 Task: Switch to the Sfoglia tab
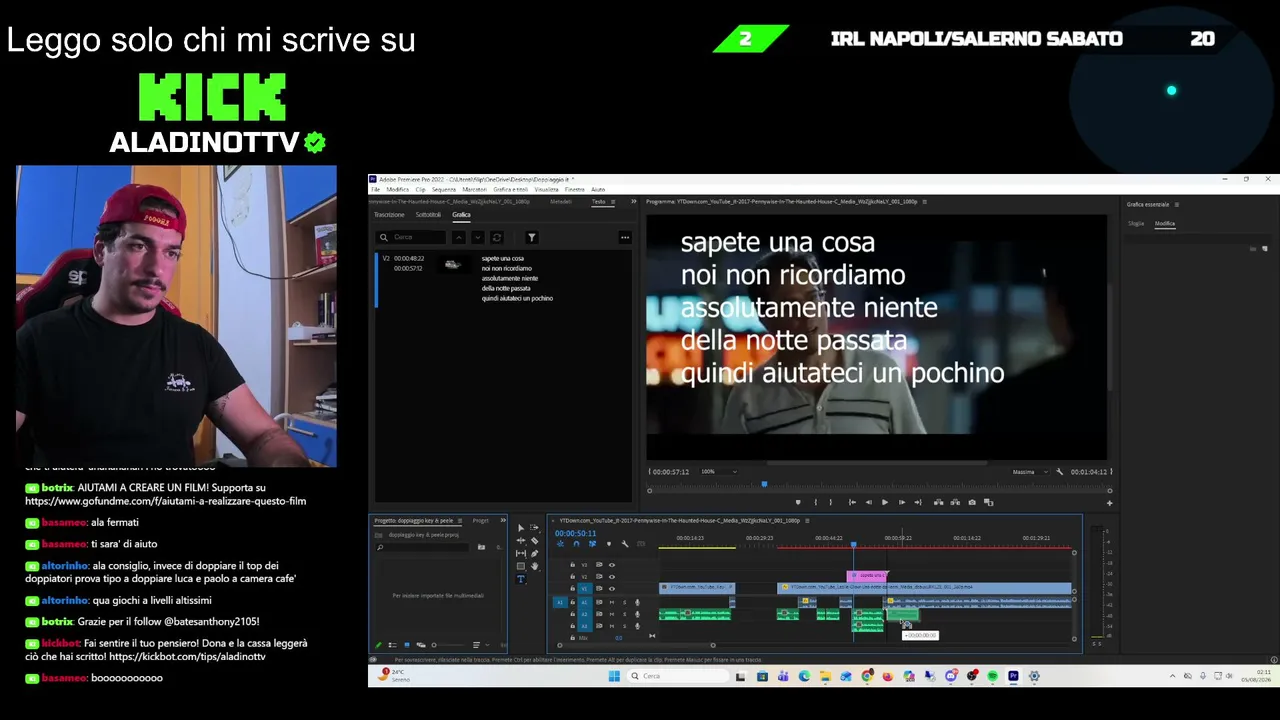pos(1136,224)
